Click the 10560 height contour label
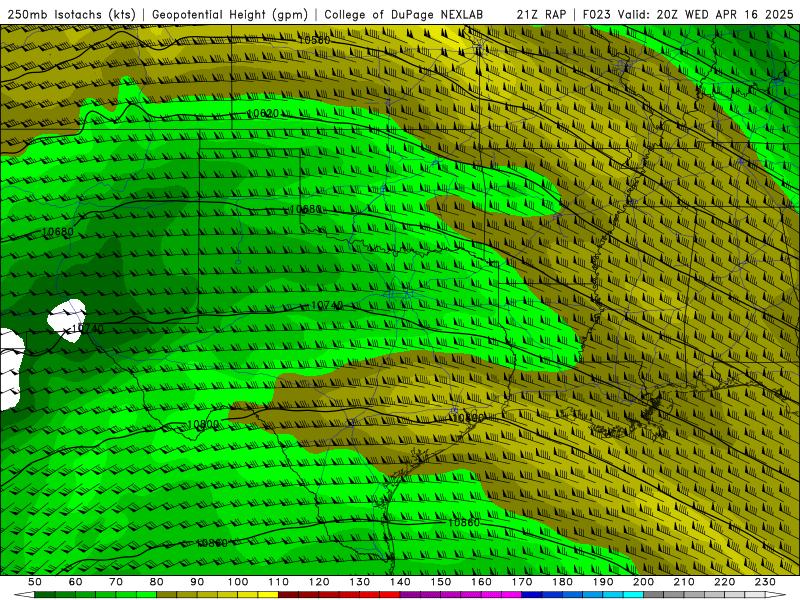Screen dimensions: 800x600 tap(314, 40)
